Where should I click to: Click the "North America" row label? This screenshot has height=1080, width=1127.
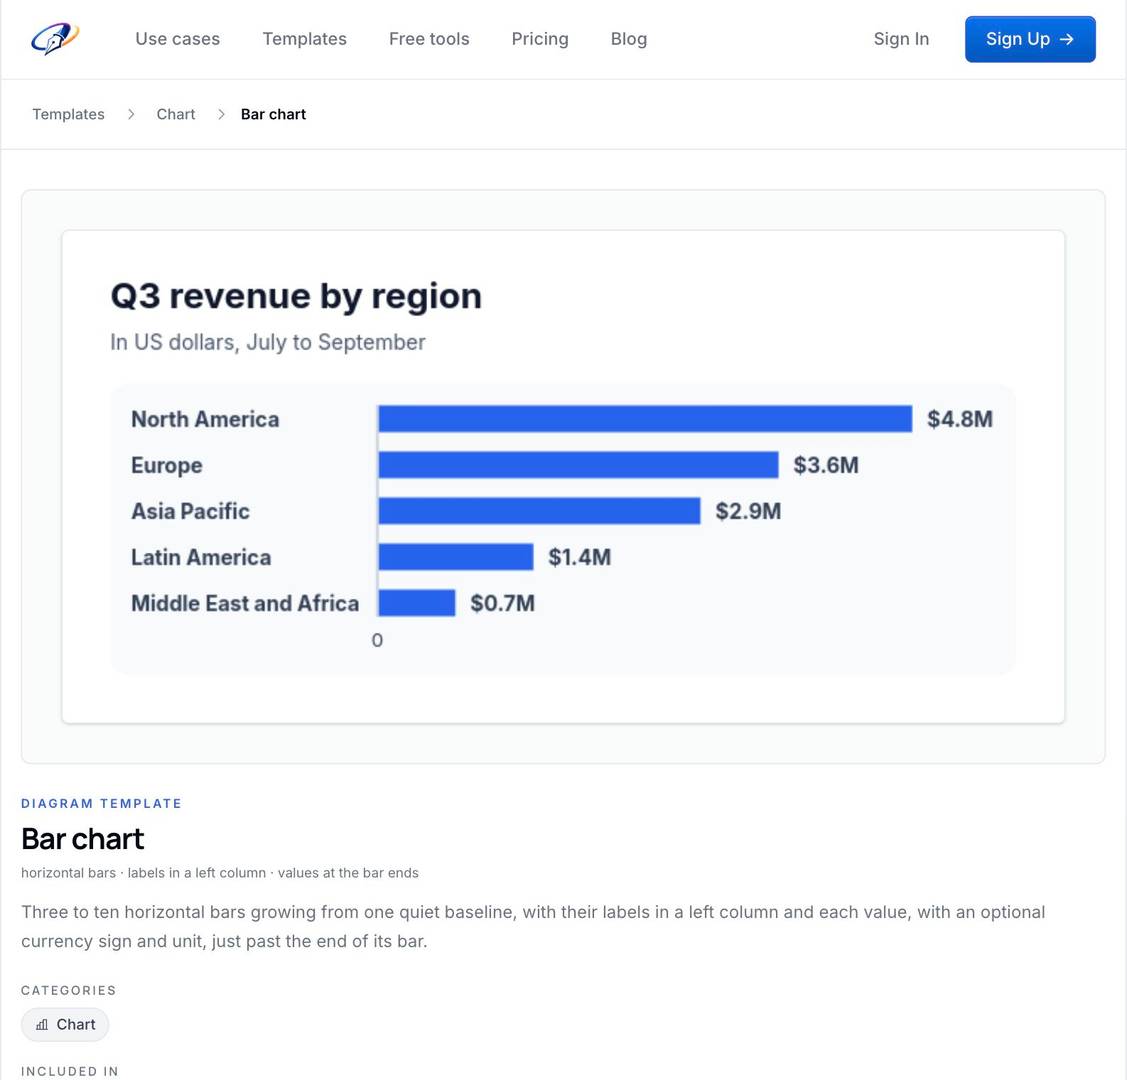[x=205, y=419]
